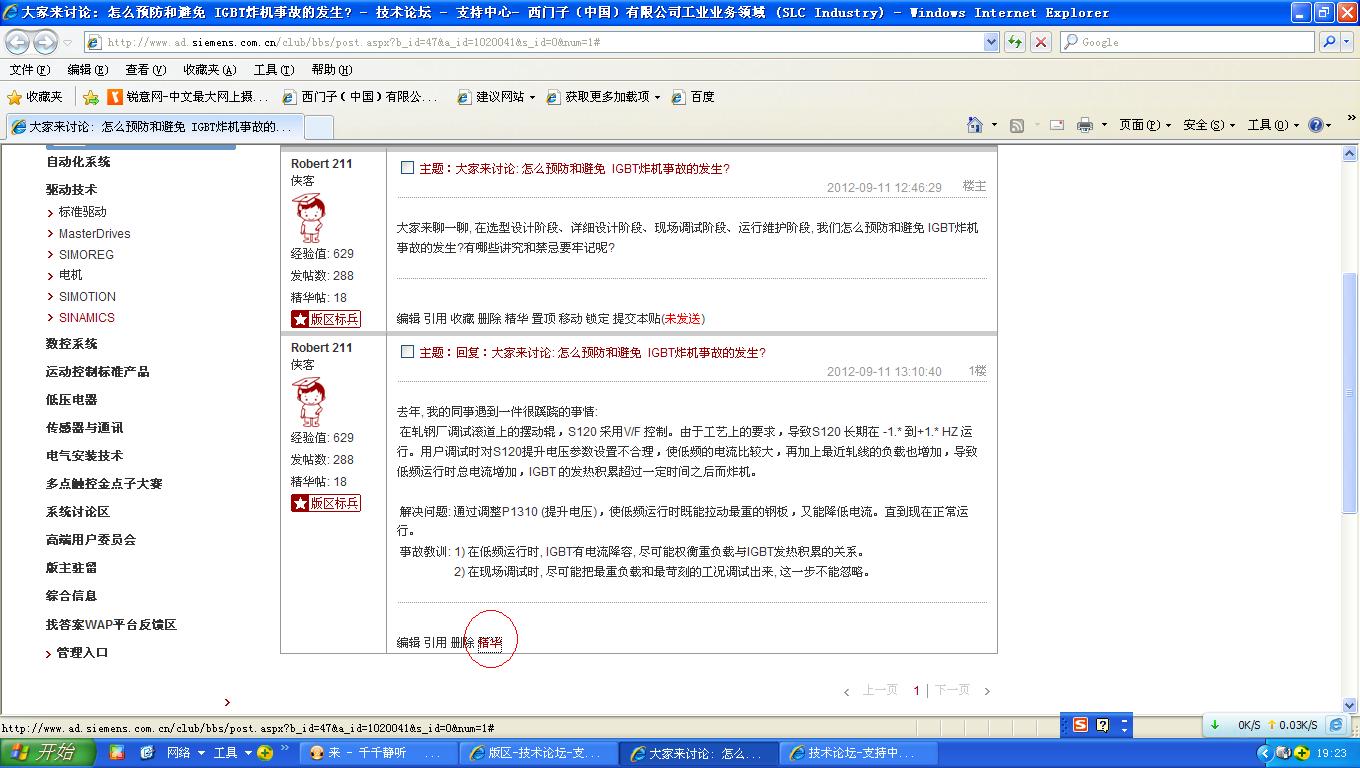Click the second post's Robert 211 avatar
Image resolution: width=1360 pixels, height=768 pixels.
point(308,401)
